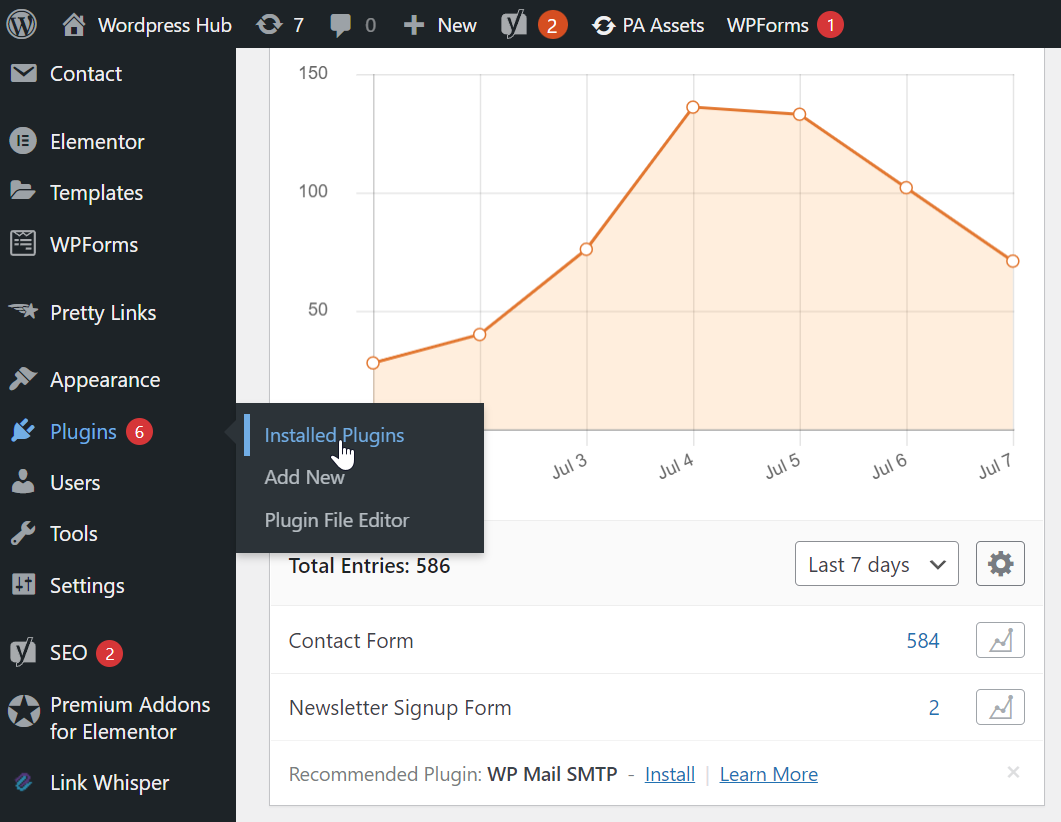Show graph for Contact Form entries
1061x822 pixels.
(1000, 640)
